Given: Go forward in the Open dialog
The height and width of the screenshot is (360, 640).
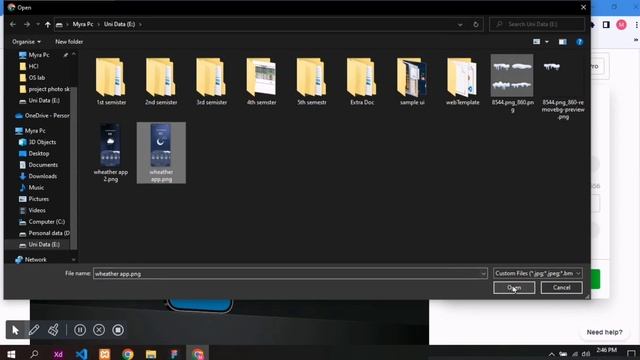Looking at the screenshot, I should point(27,24).
